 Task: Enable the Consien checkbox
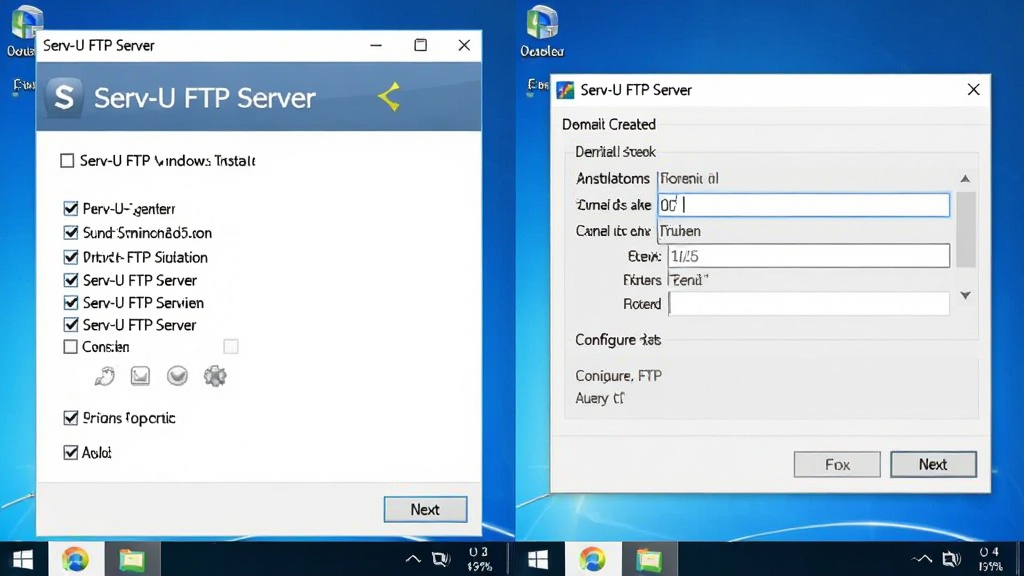coord(71,347)
